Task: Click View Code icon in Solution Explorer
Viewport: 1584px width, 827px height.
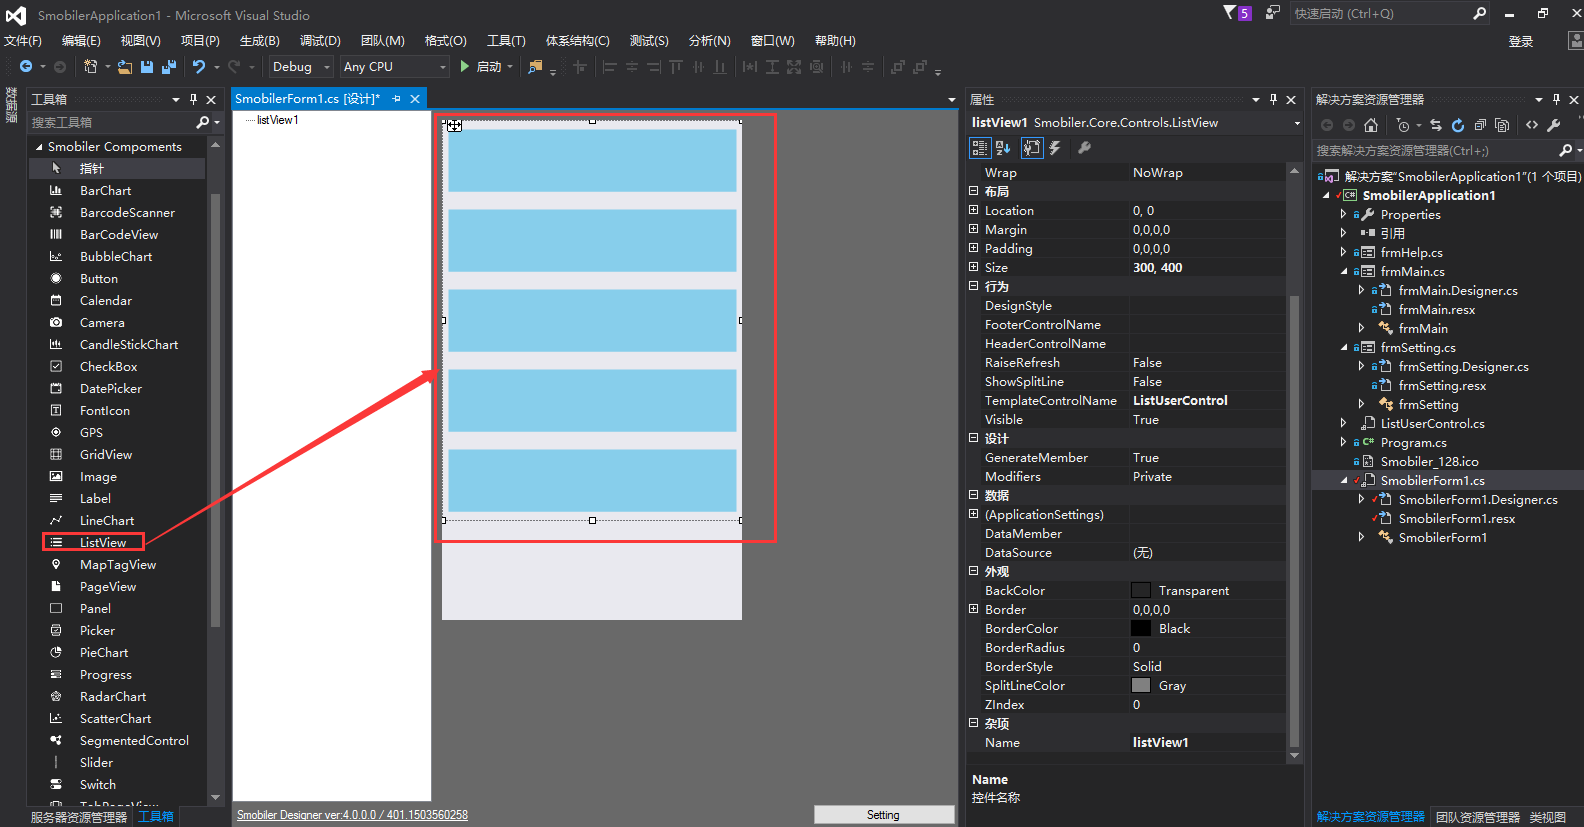Action: (x=1532, y=125)
